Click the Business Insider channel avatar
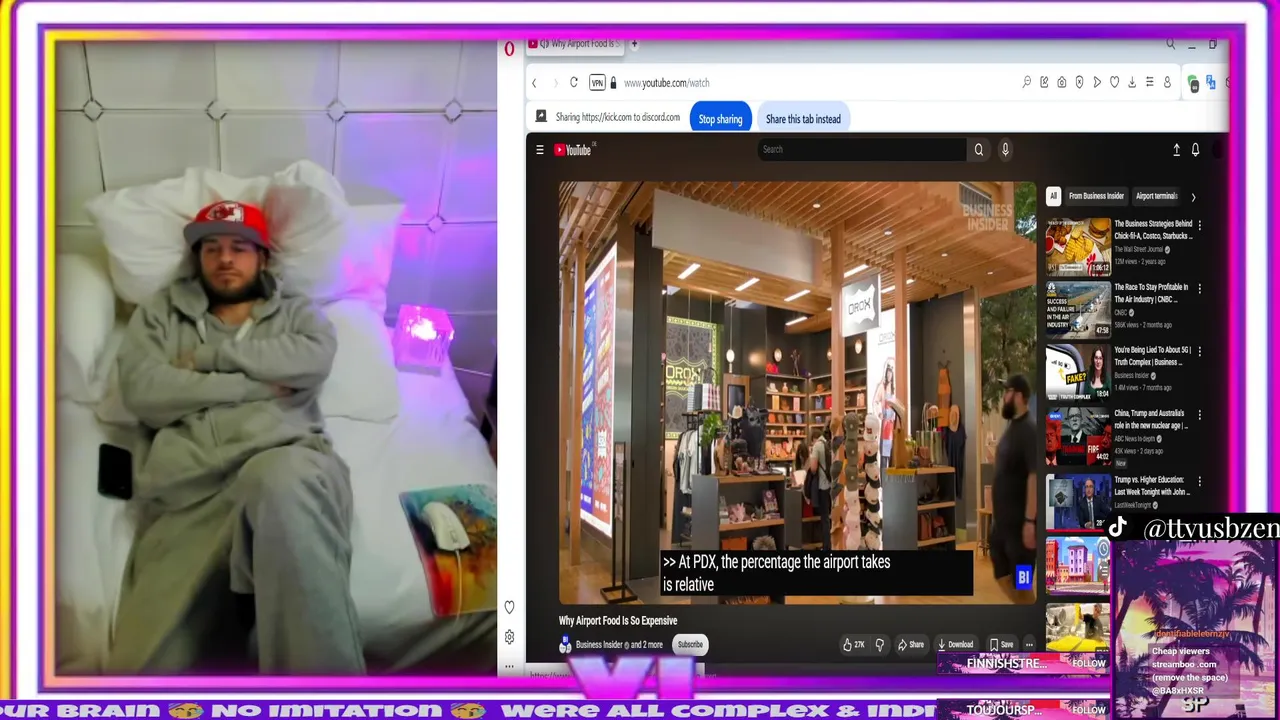Screen dimensions: 1280x720 pyautogui.click(x=565, y=645)
